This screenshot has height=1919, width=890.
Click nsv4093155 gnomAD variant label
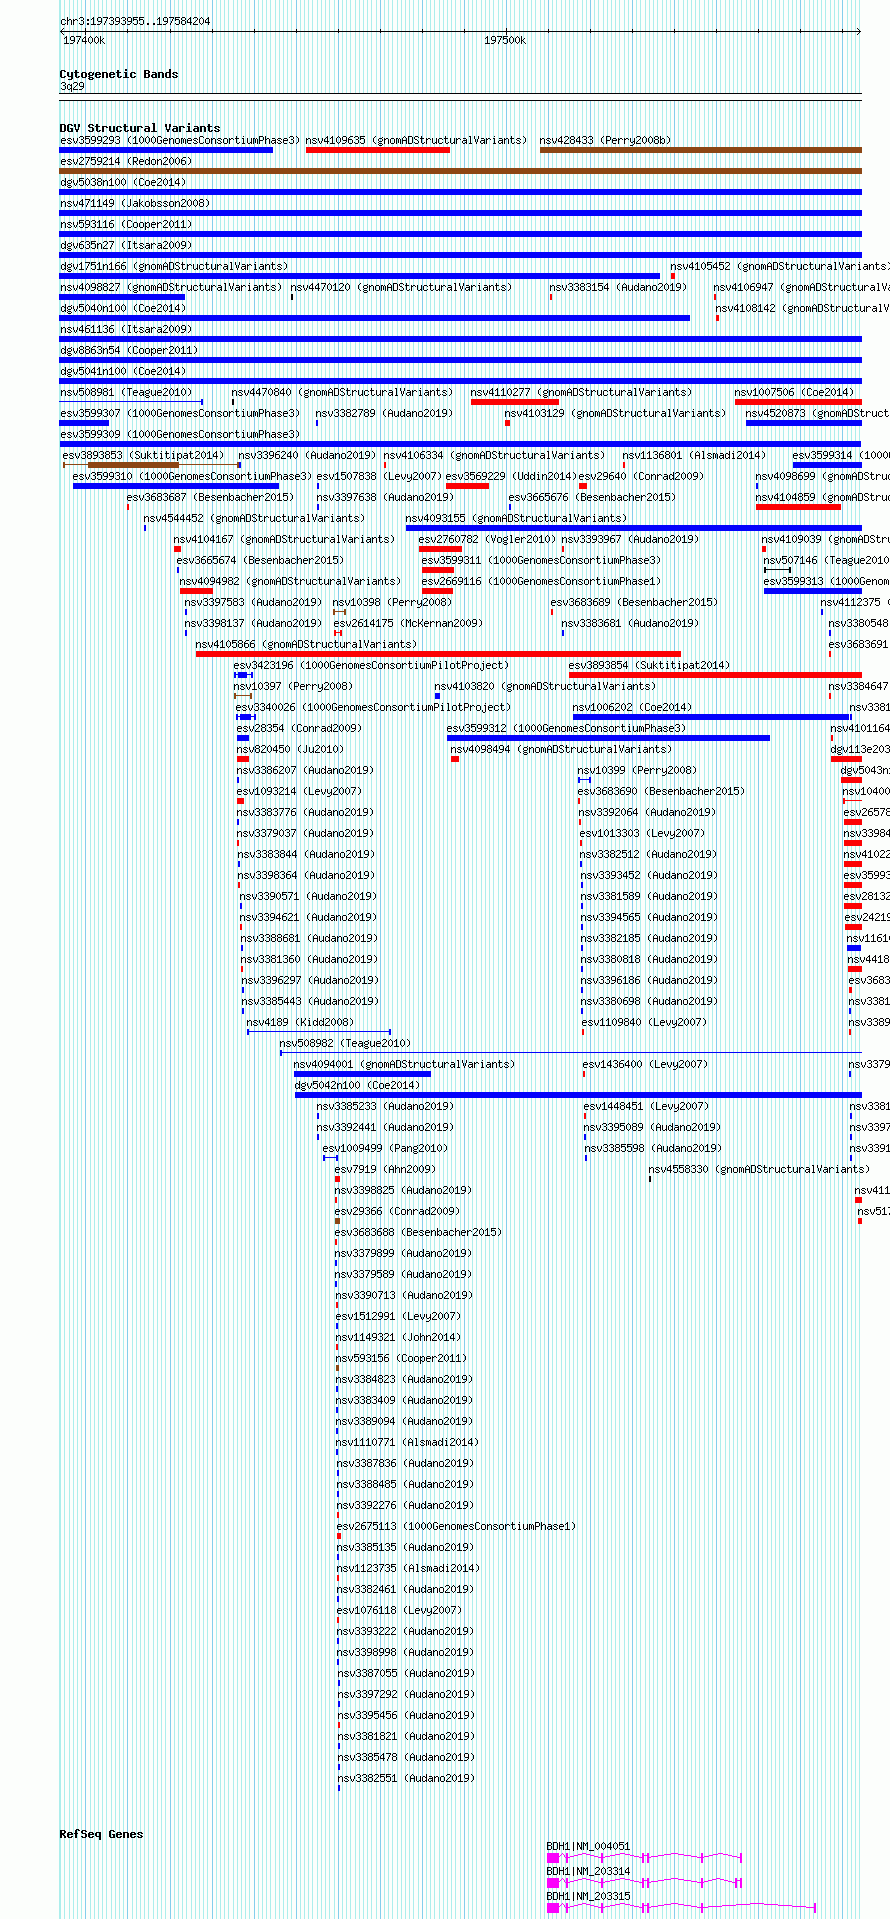(516, 519)
